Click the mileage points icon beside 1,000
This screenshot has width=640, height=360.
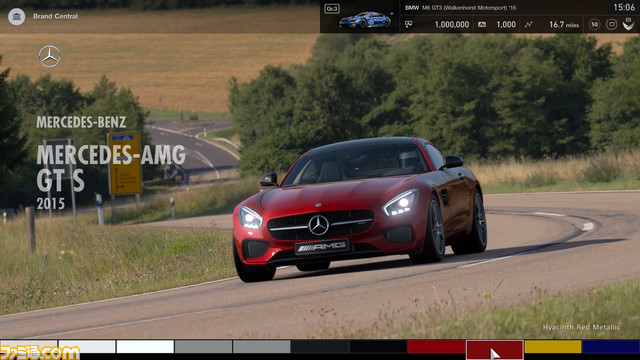tap(482, 24)
